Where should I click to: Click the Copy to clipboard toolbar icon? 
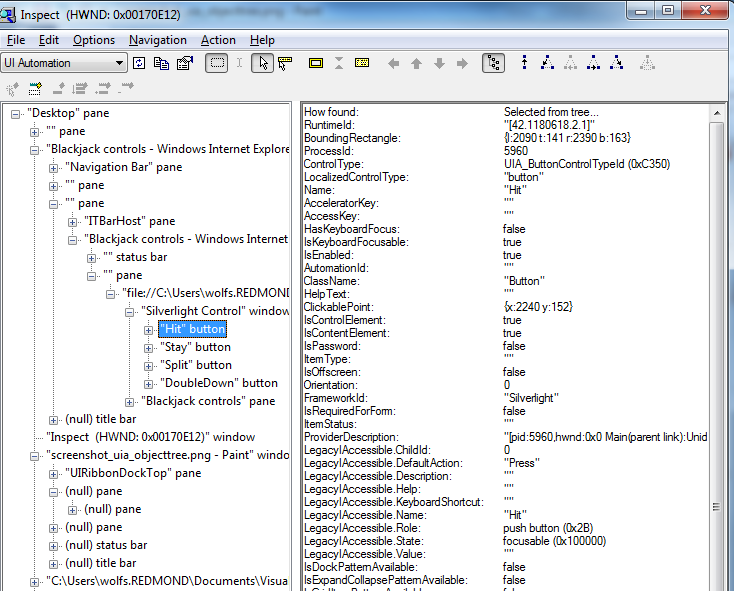161,63
